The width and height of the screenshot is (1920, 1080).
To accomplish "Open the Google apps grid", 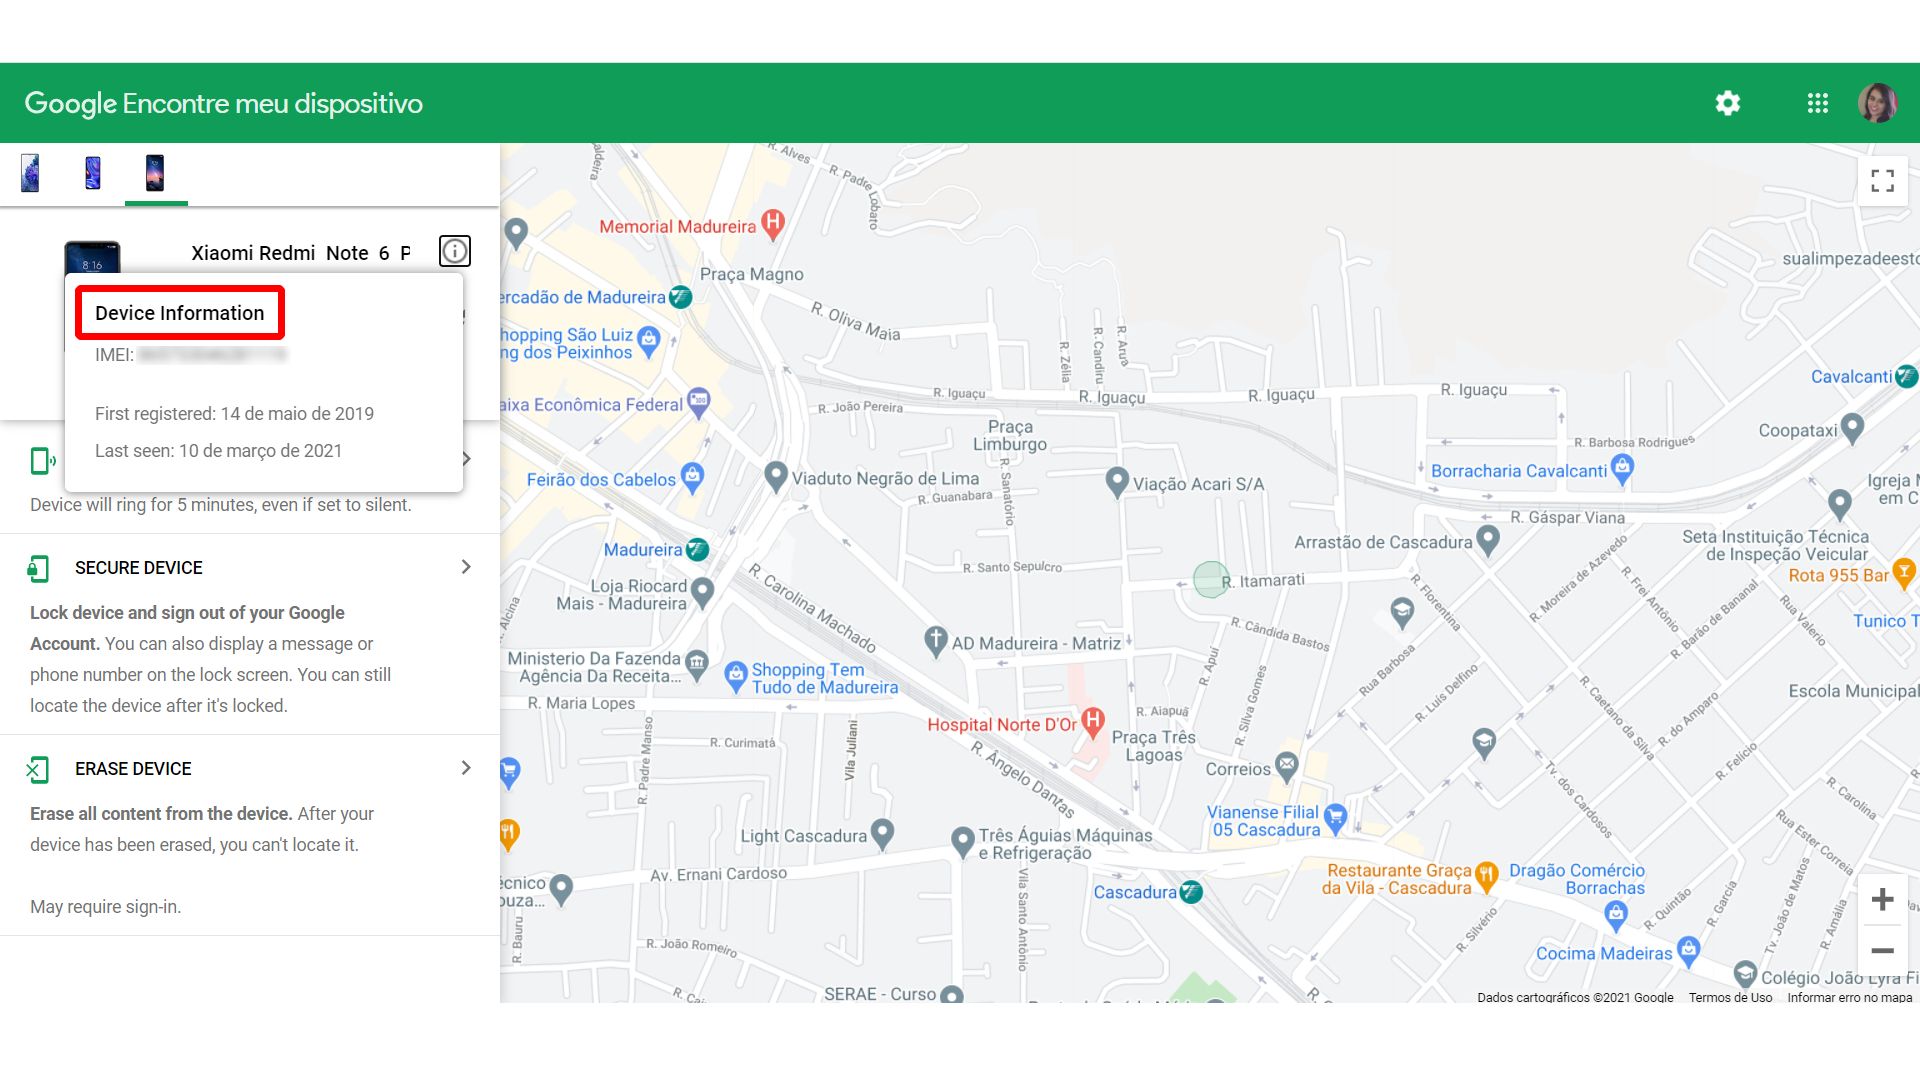I will [1817, 103].
